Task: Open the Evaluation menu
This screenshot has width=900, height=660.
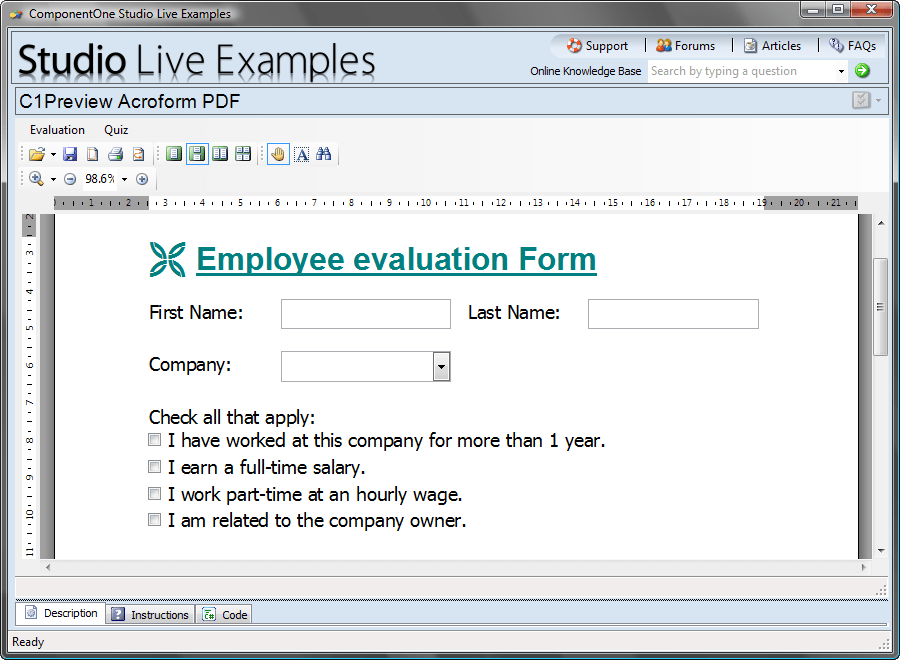Action: pyautogui.click(x=56, y=130)
